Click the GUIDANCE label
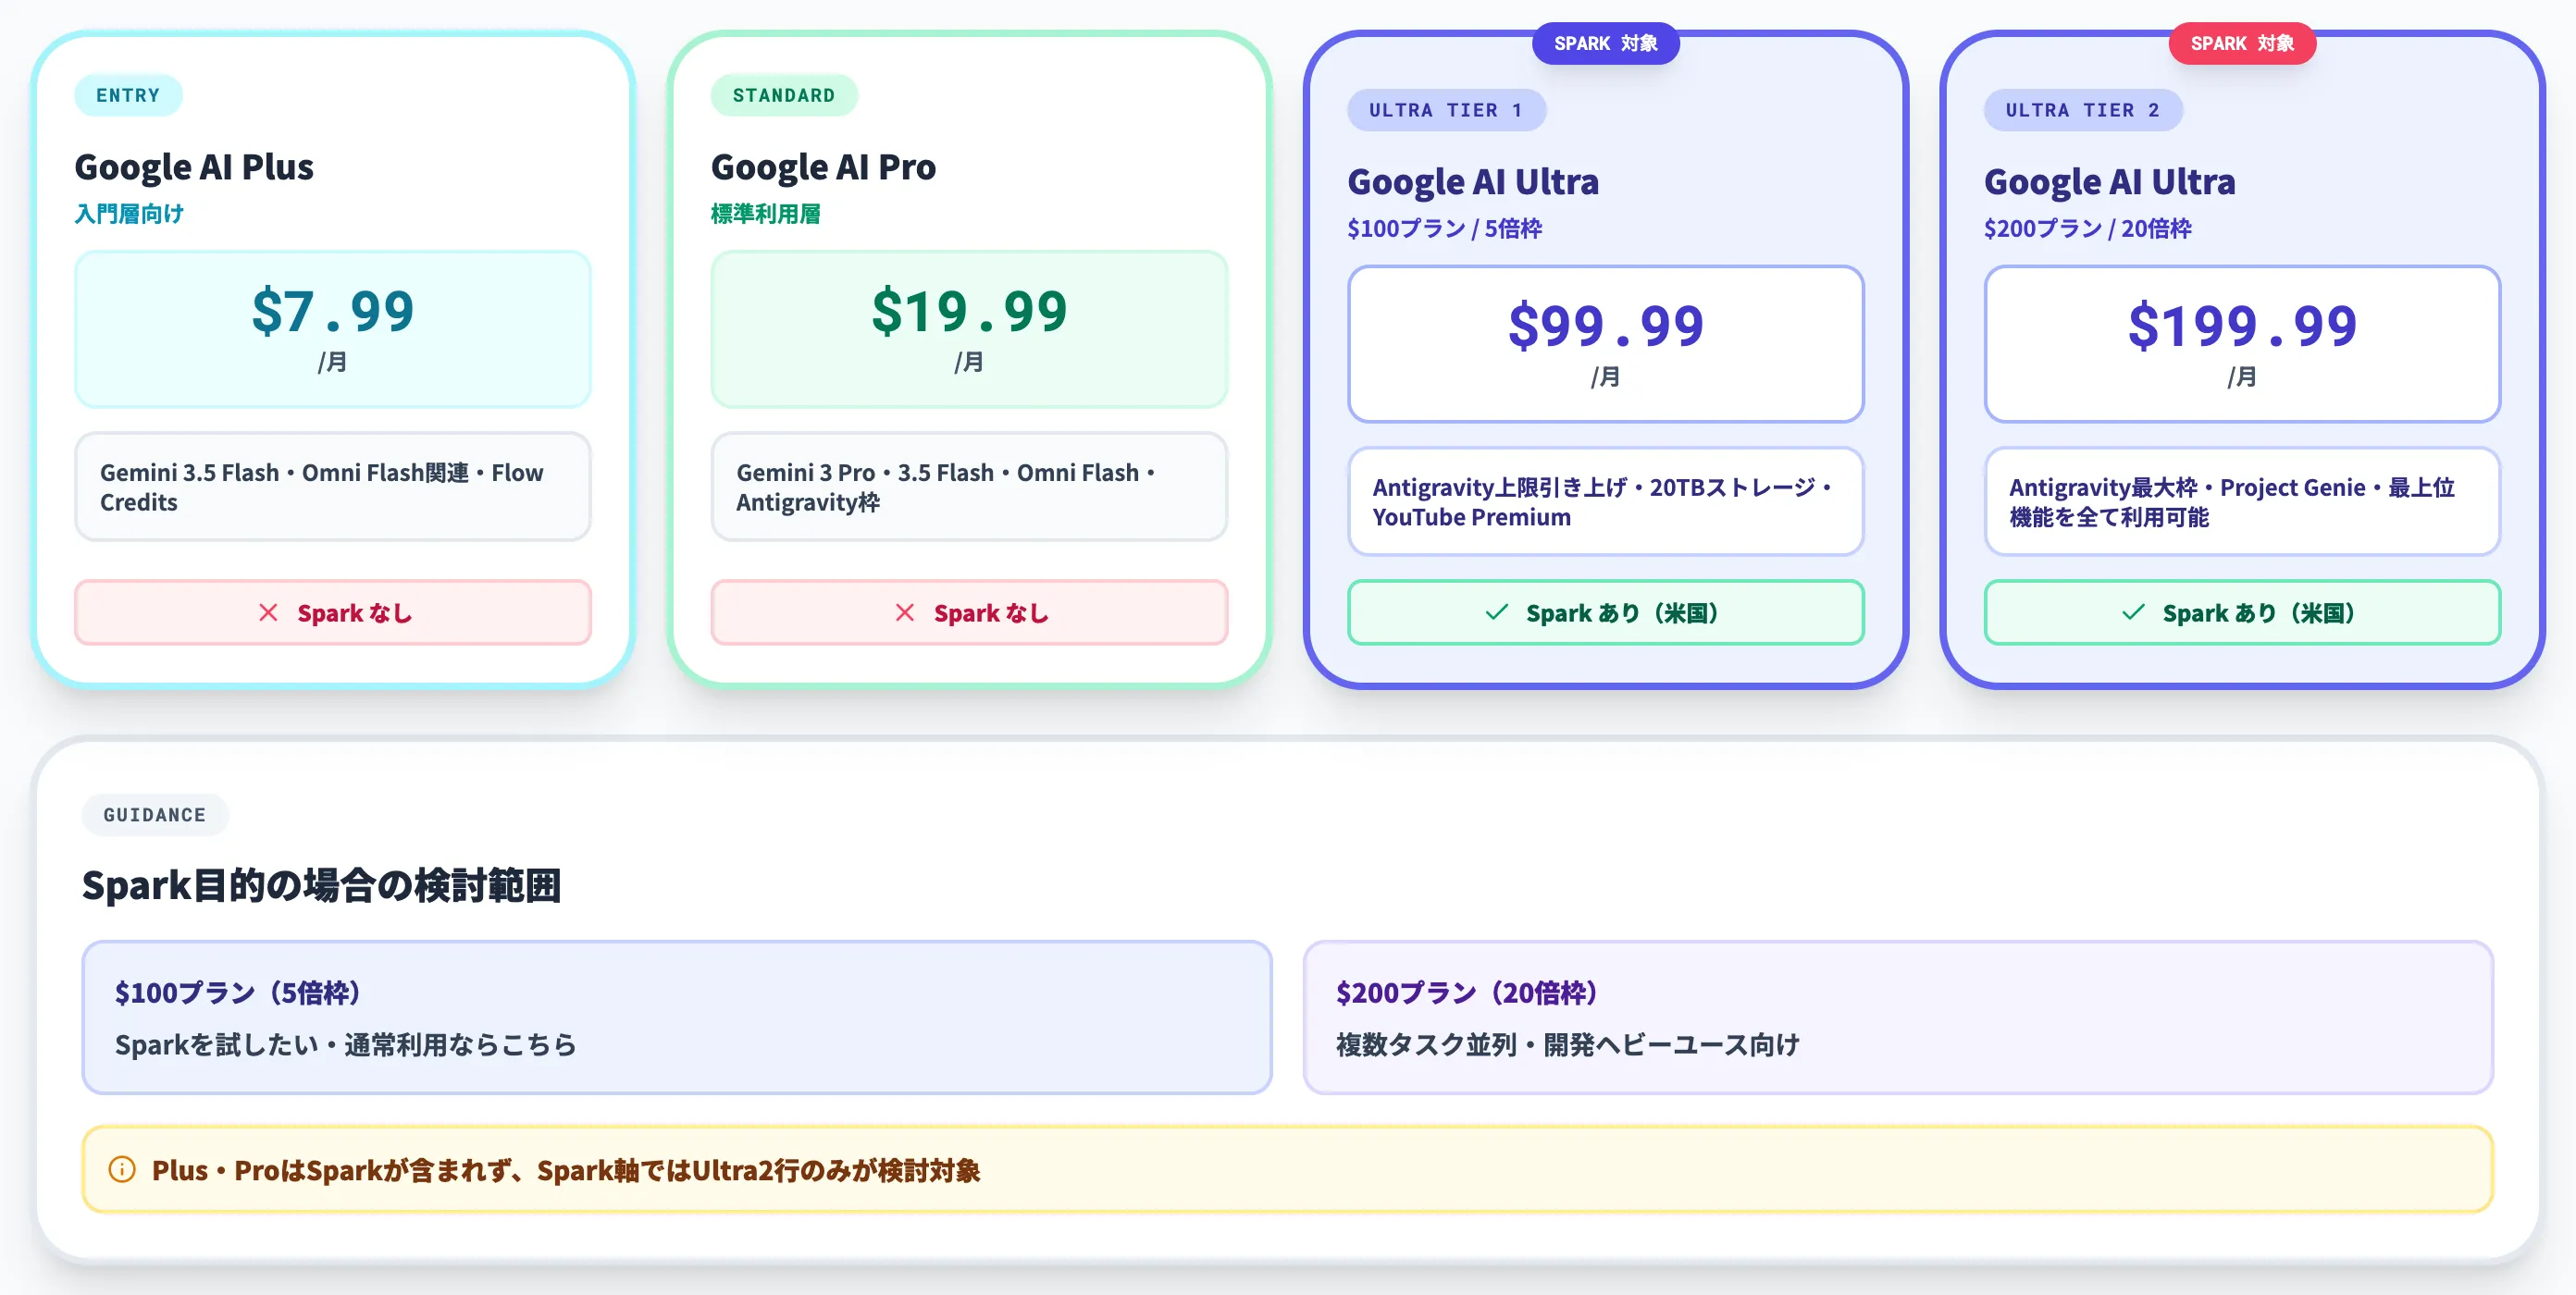The width and height of the screenshot is (2576, 1295). point(155,814)
